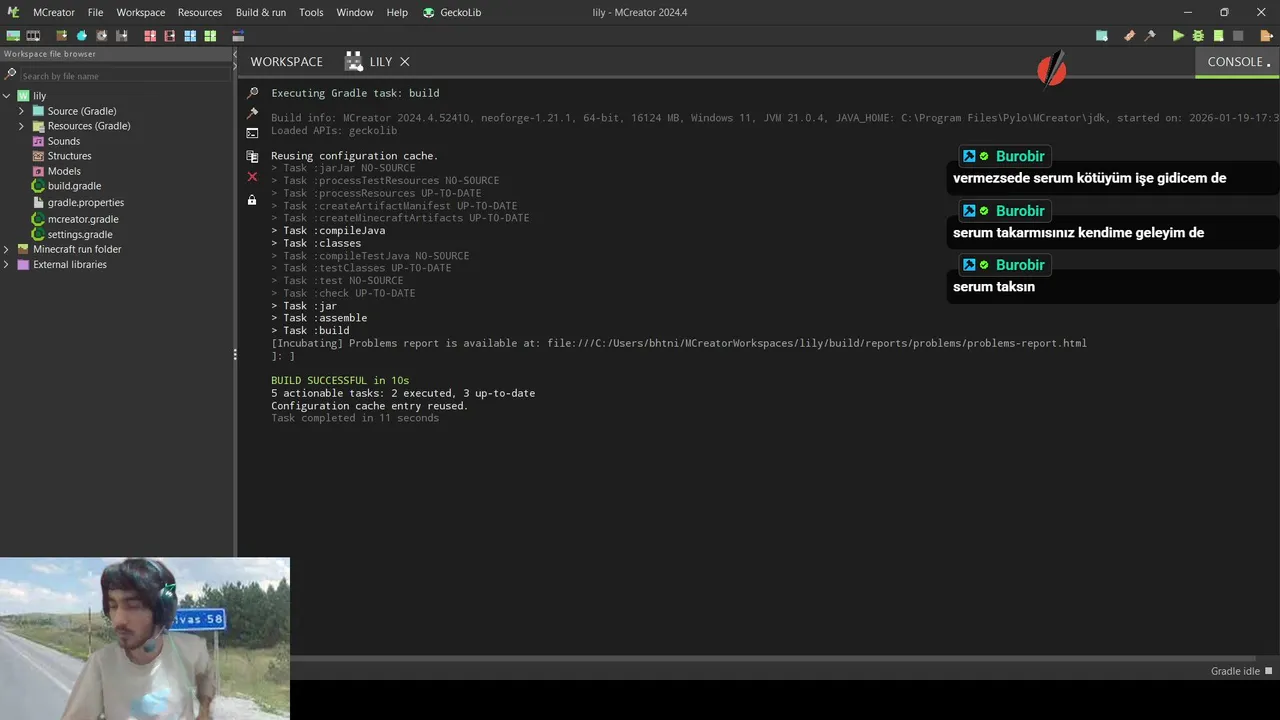Start debug client with green bug icon
The image size is (1280, 720).
pos(1198,36)
